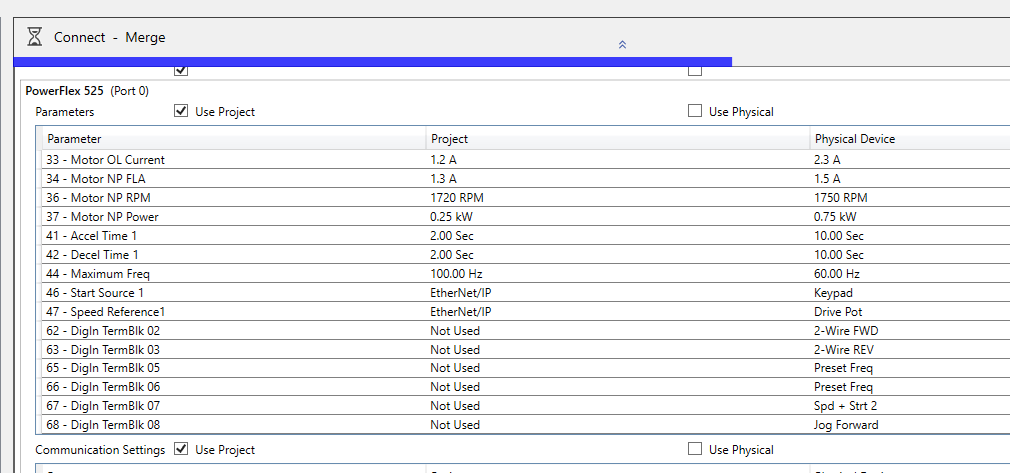Select row 46 - Start Source 1
This screenshot has width=1010, height=473.
point(526,293)
